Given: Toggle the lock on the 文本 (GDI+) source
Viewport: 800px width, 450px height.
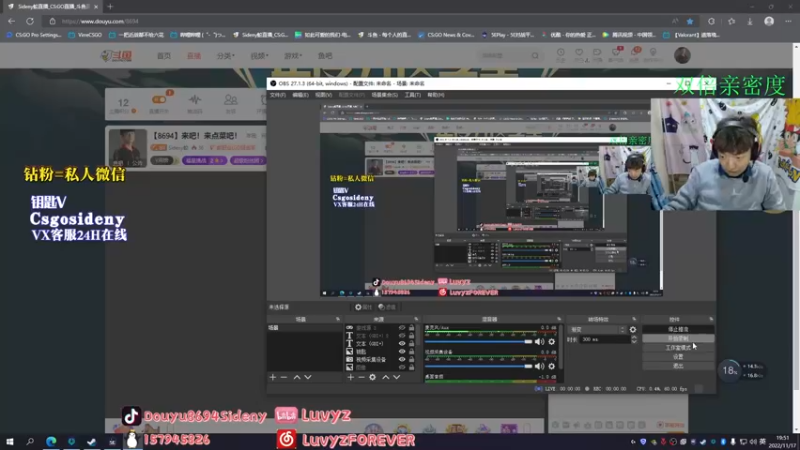Looking at the screenshot, I should click(x=411, y=343).
